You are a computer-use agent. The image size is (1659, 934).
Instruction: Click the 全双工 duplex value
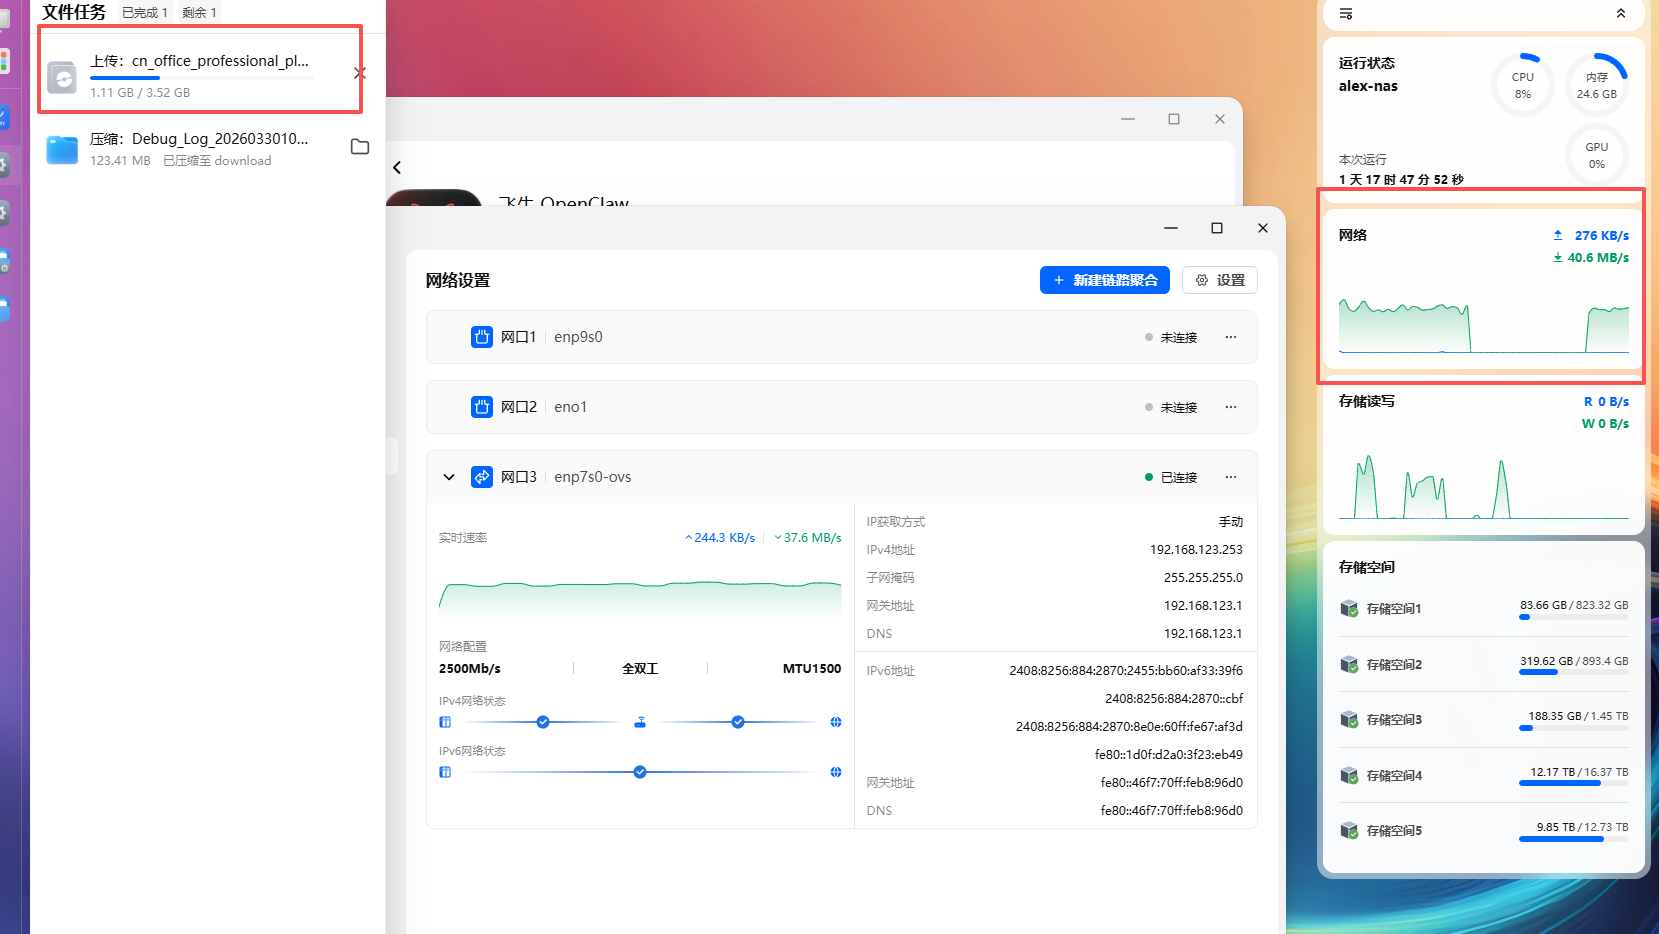640,669
